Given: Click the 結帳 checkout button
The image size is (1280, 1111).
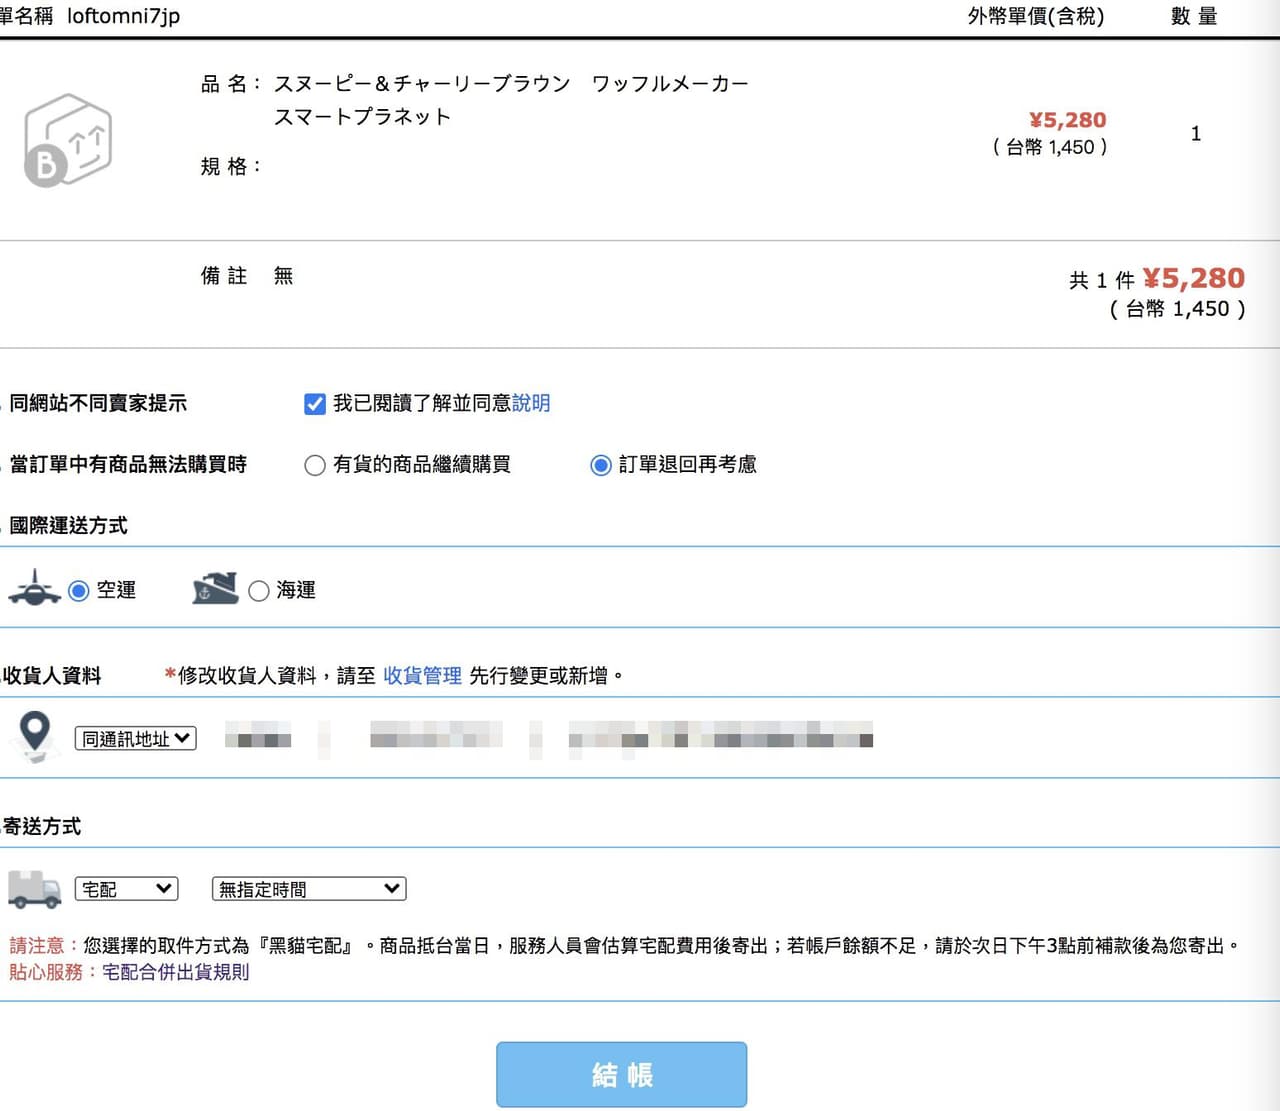Looking at the screenshot, I should pyautogui.click(x=622, y=1075).
